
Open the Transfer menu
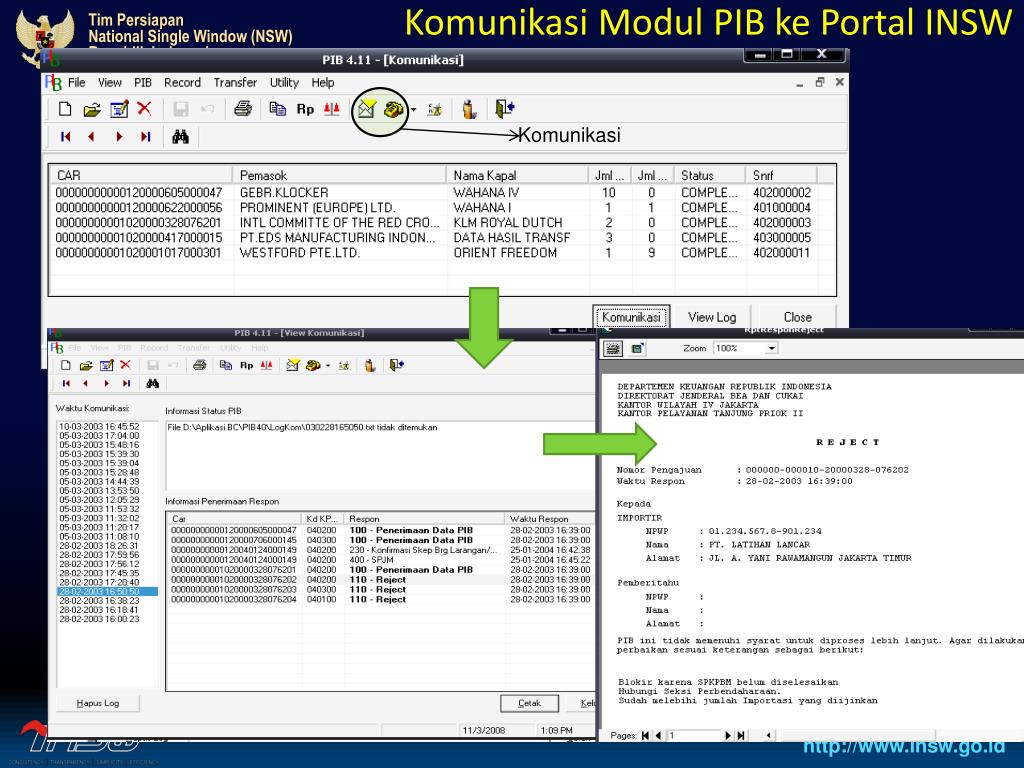(x=235, y=83)
